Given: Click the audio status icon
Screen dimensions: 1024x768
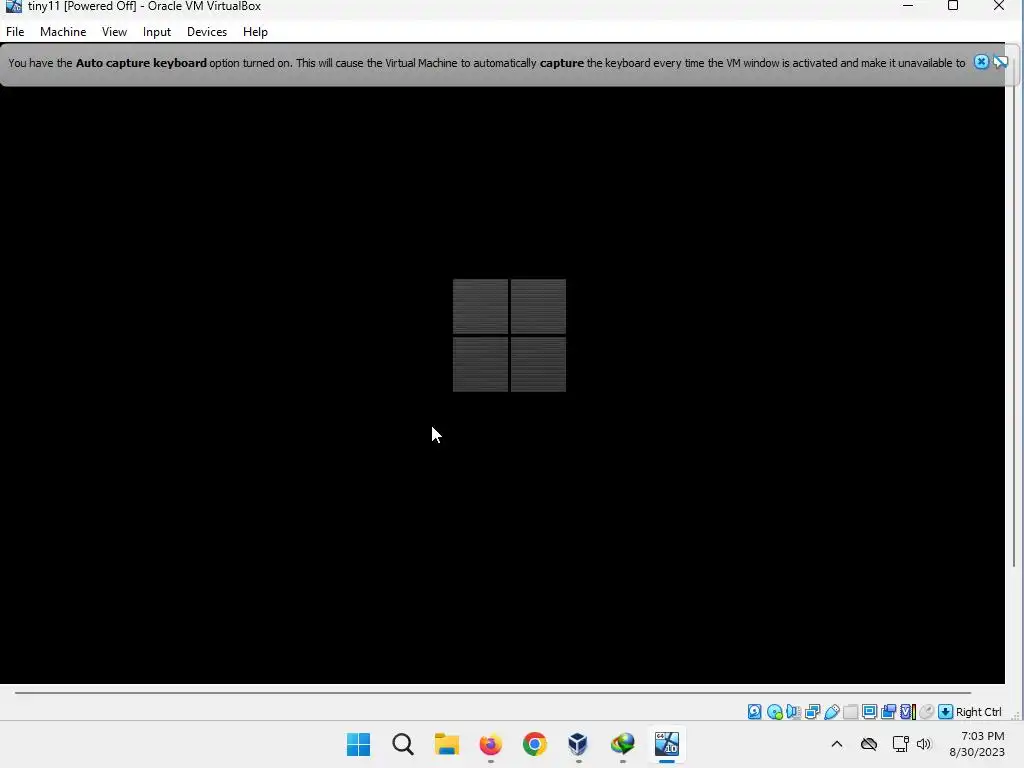Looking at the screenshot, I should click(793, 712).
